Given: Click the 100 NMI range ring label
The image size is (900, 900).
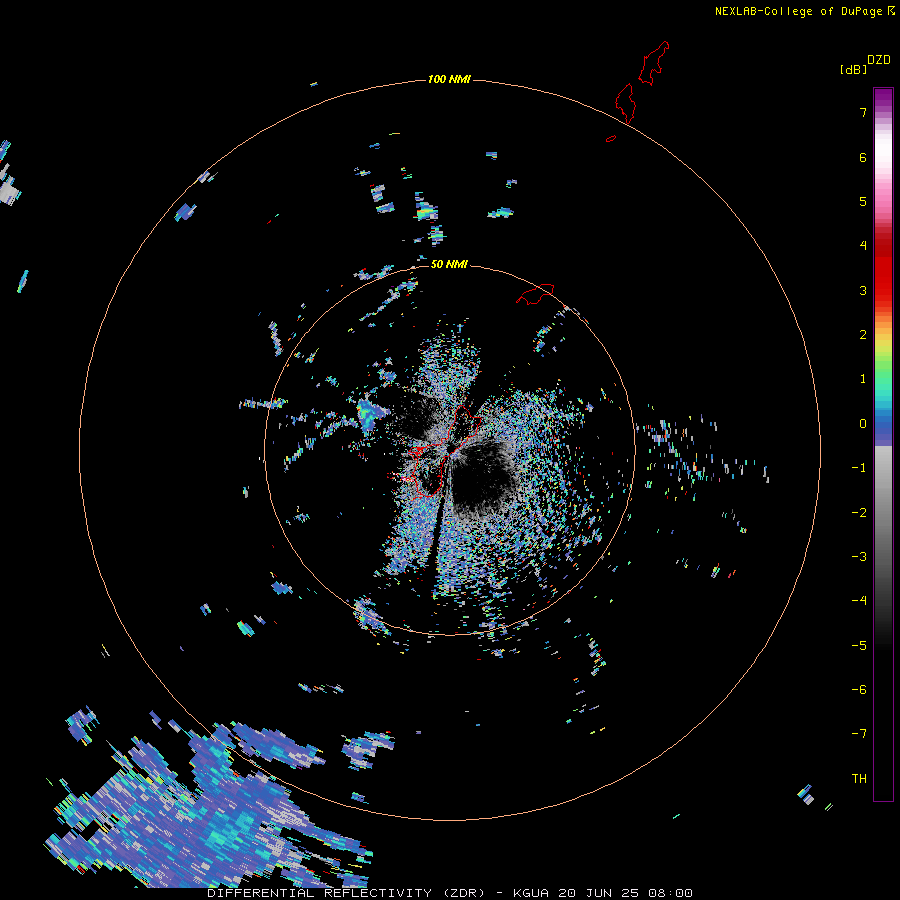Looking at the screenshot, I should point(449,79).
